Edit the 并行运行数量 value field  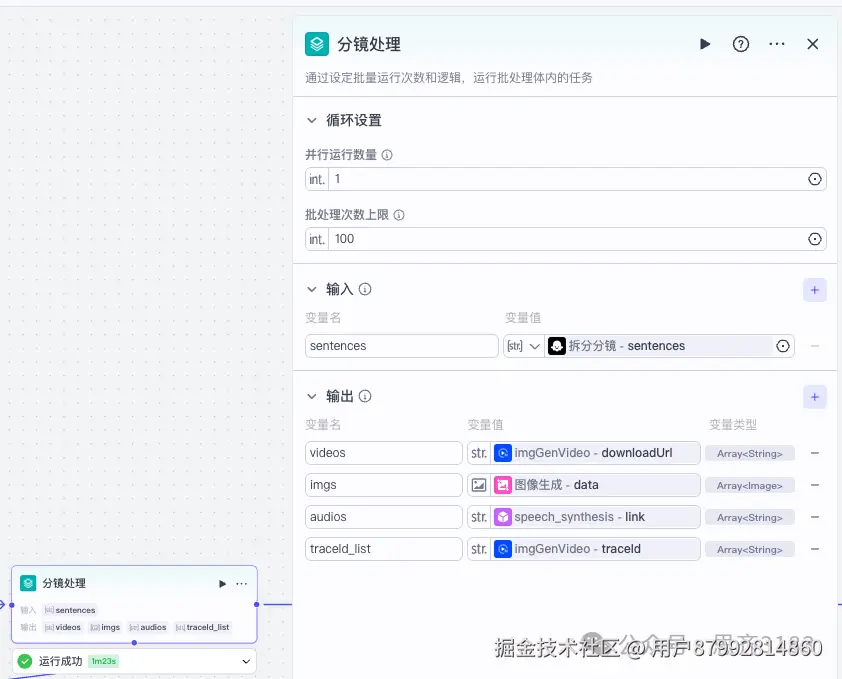click(567, 179)
